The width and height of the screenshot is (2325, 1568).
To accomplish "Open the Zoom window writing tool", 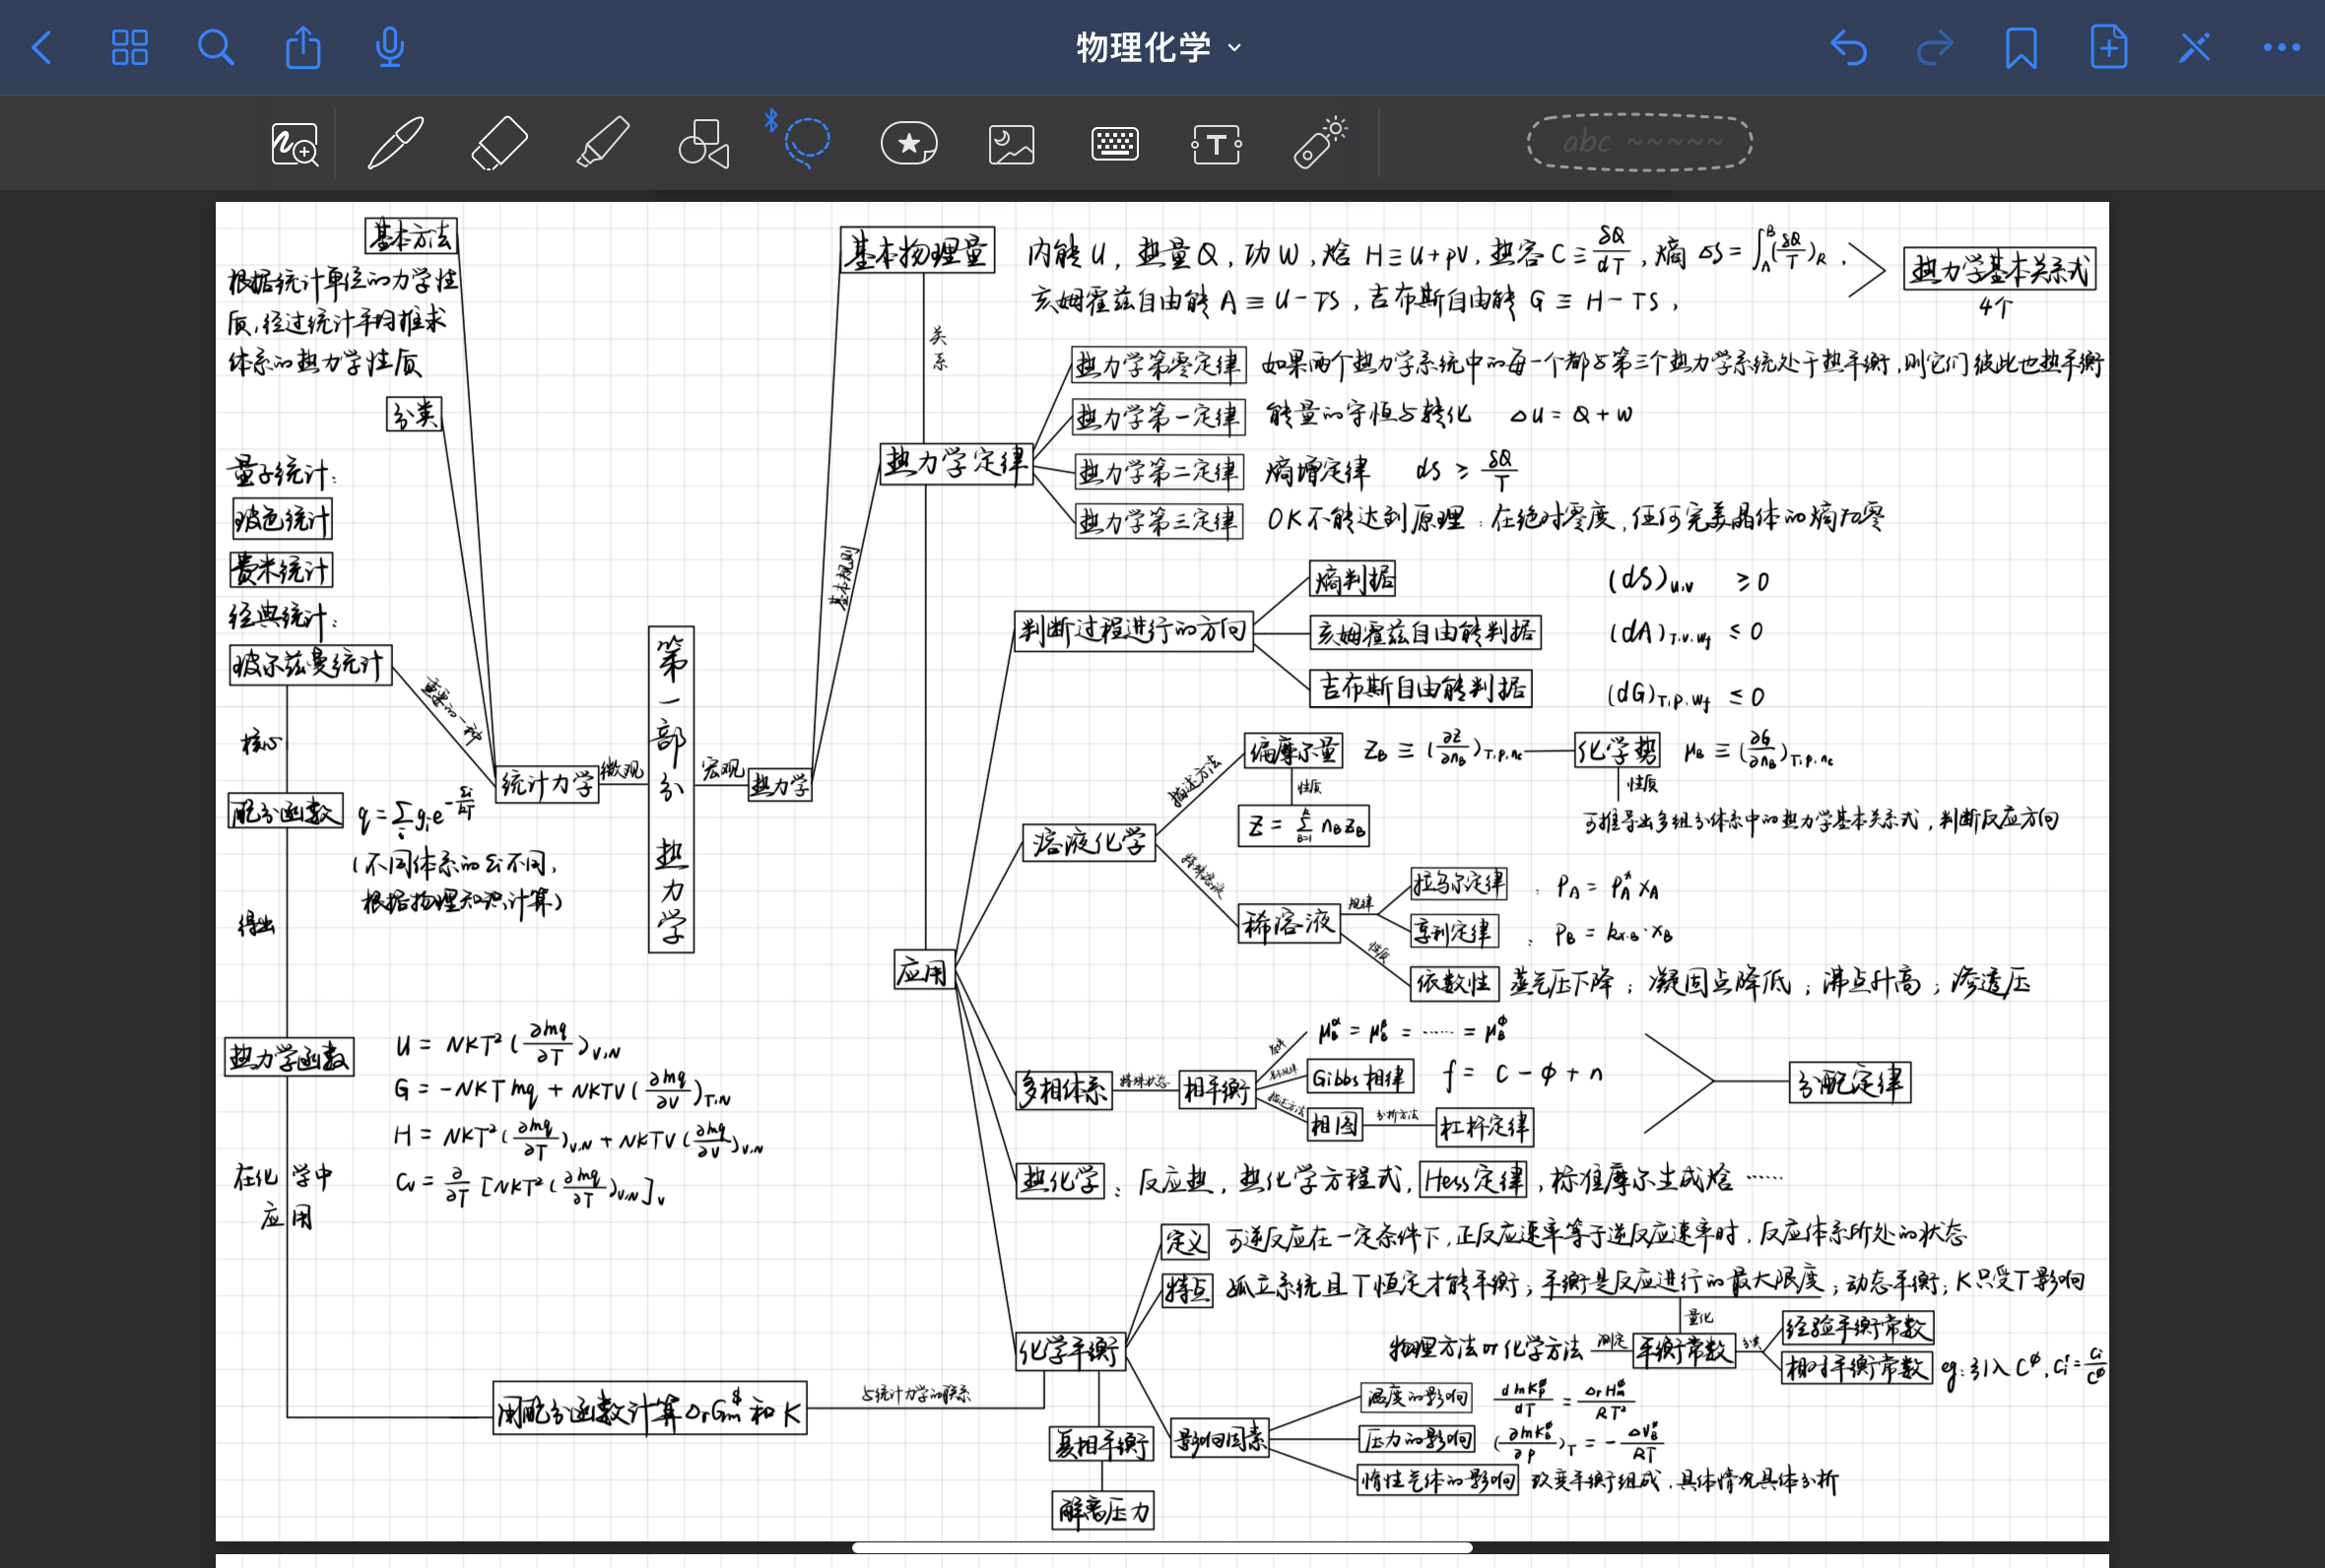I will point(294,144).
